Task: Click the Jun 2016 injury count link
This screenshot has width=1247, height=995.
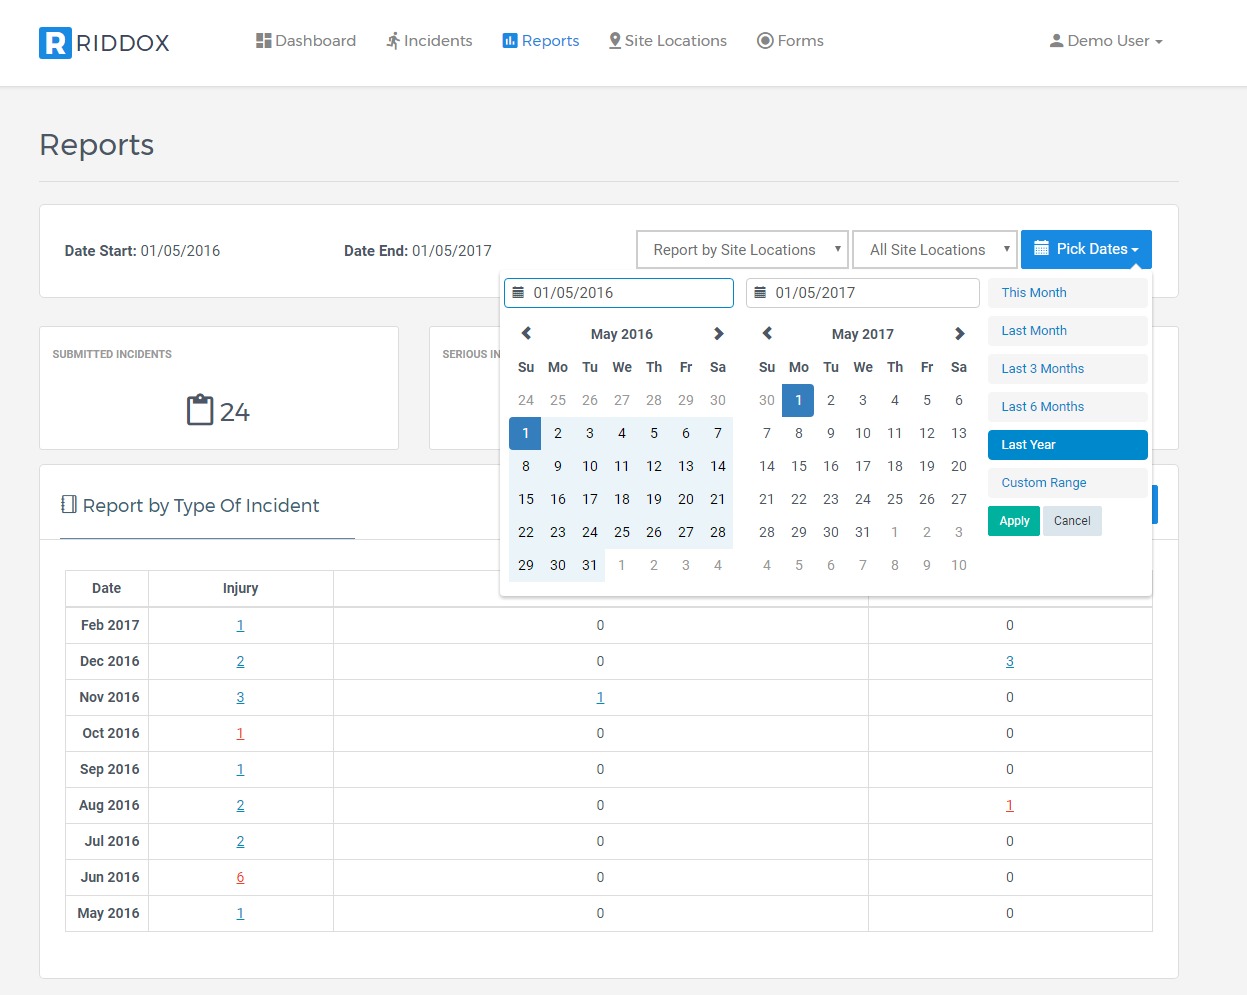Action: (x=240, y=877)
